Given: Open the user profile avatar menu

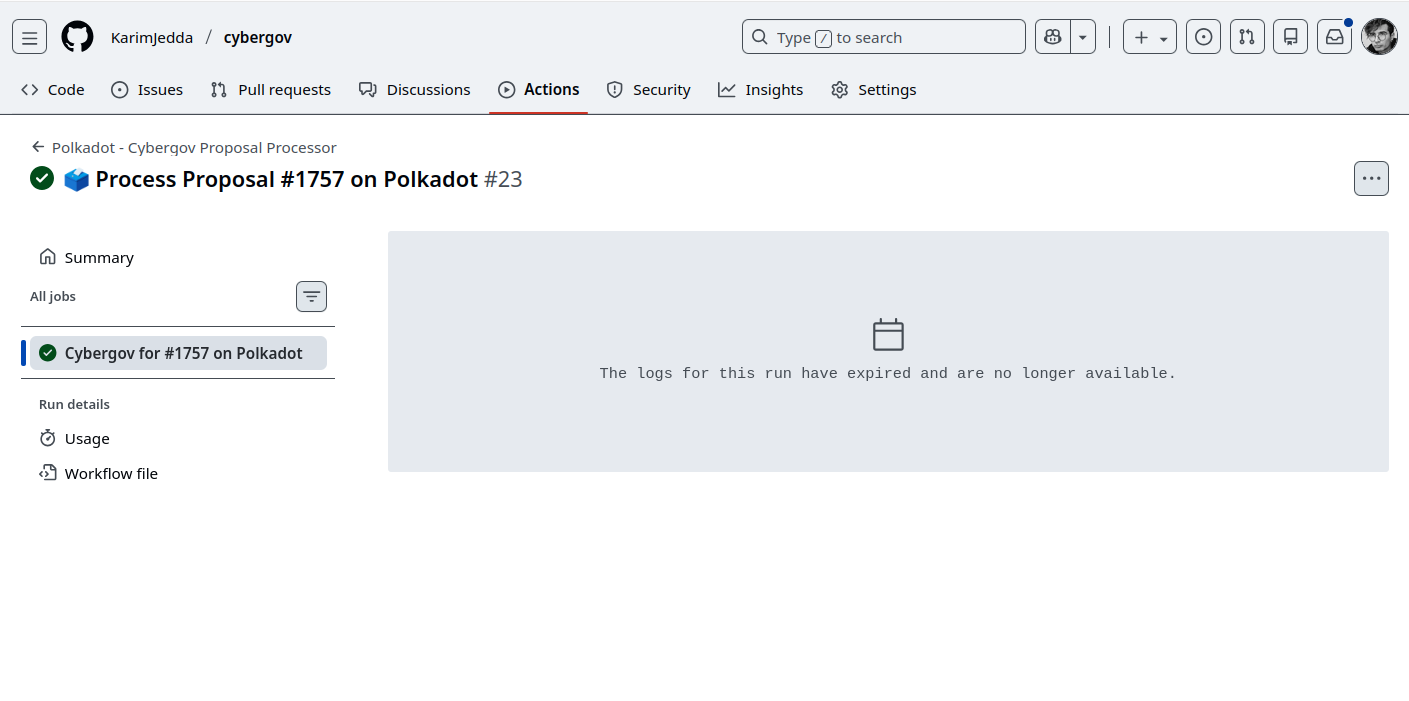Looking at the screenshot, I should pyautogui.click(x=1379, y=37).
